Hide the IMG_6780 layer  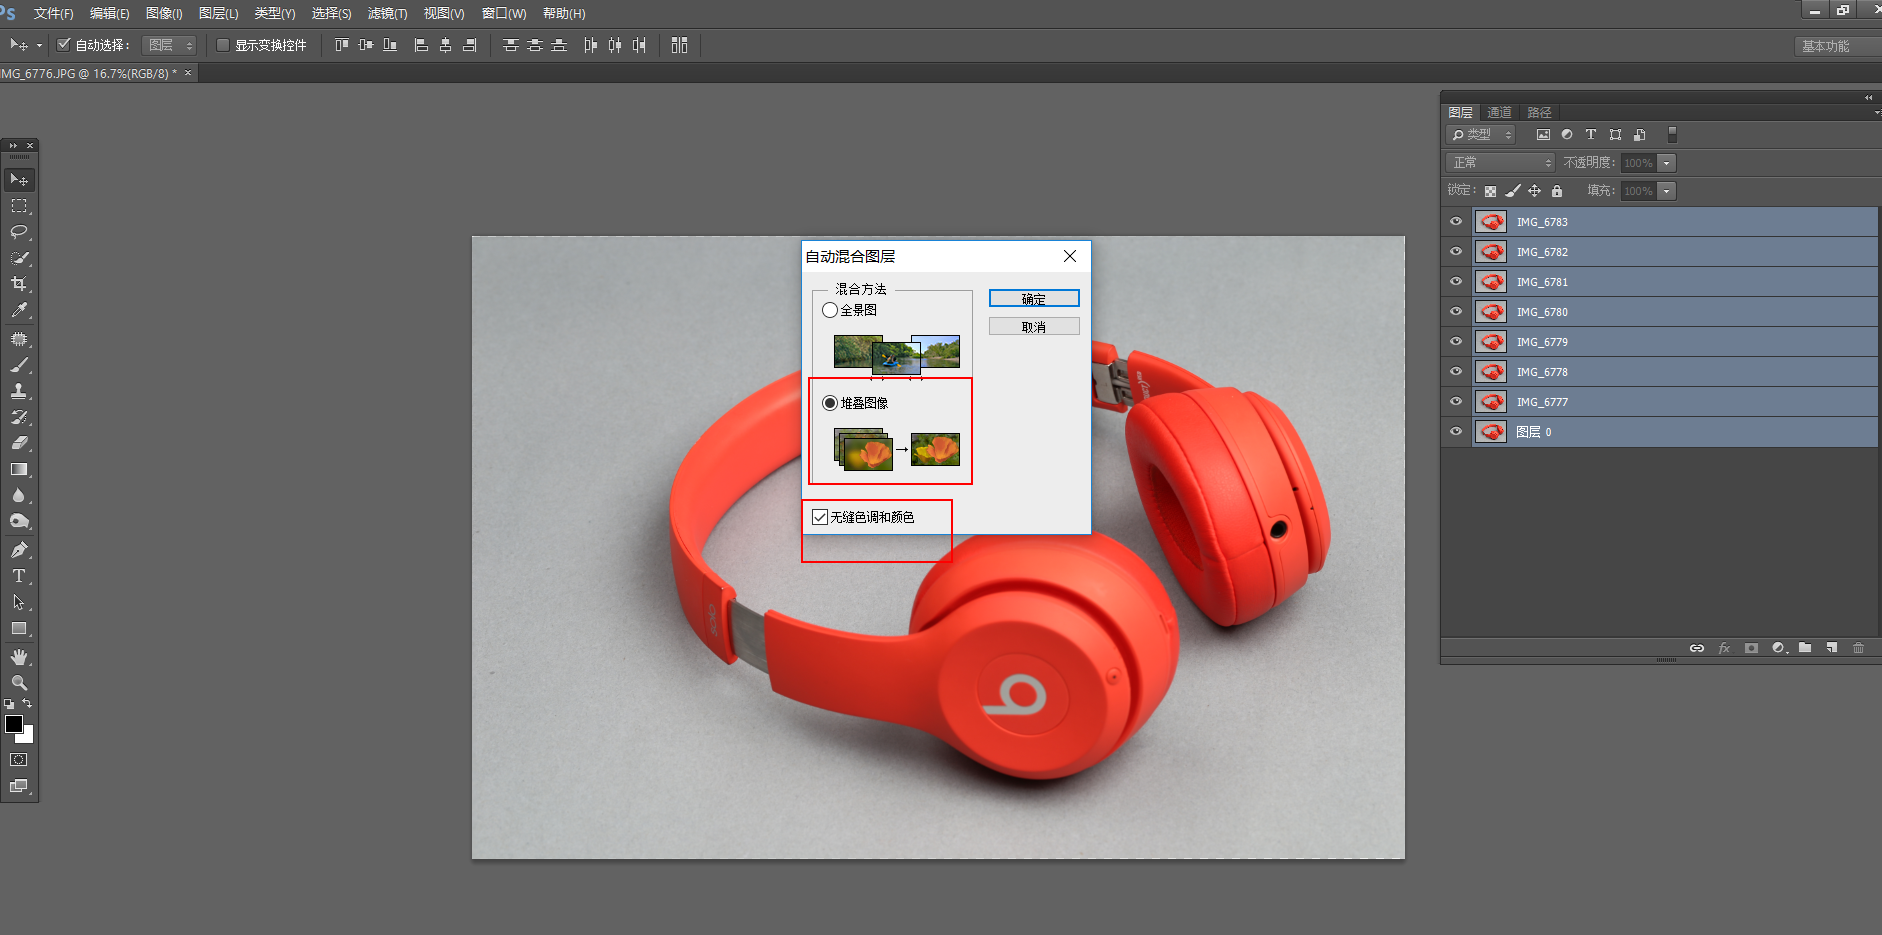click(x=1456, y=312)
